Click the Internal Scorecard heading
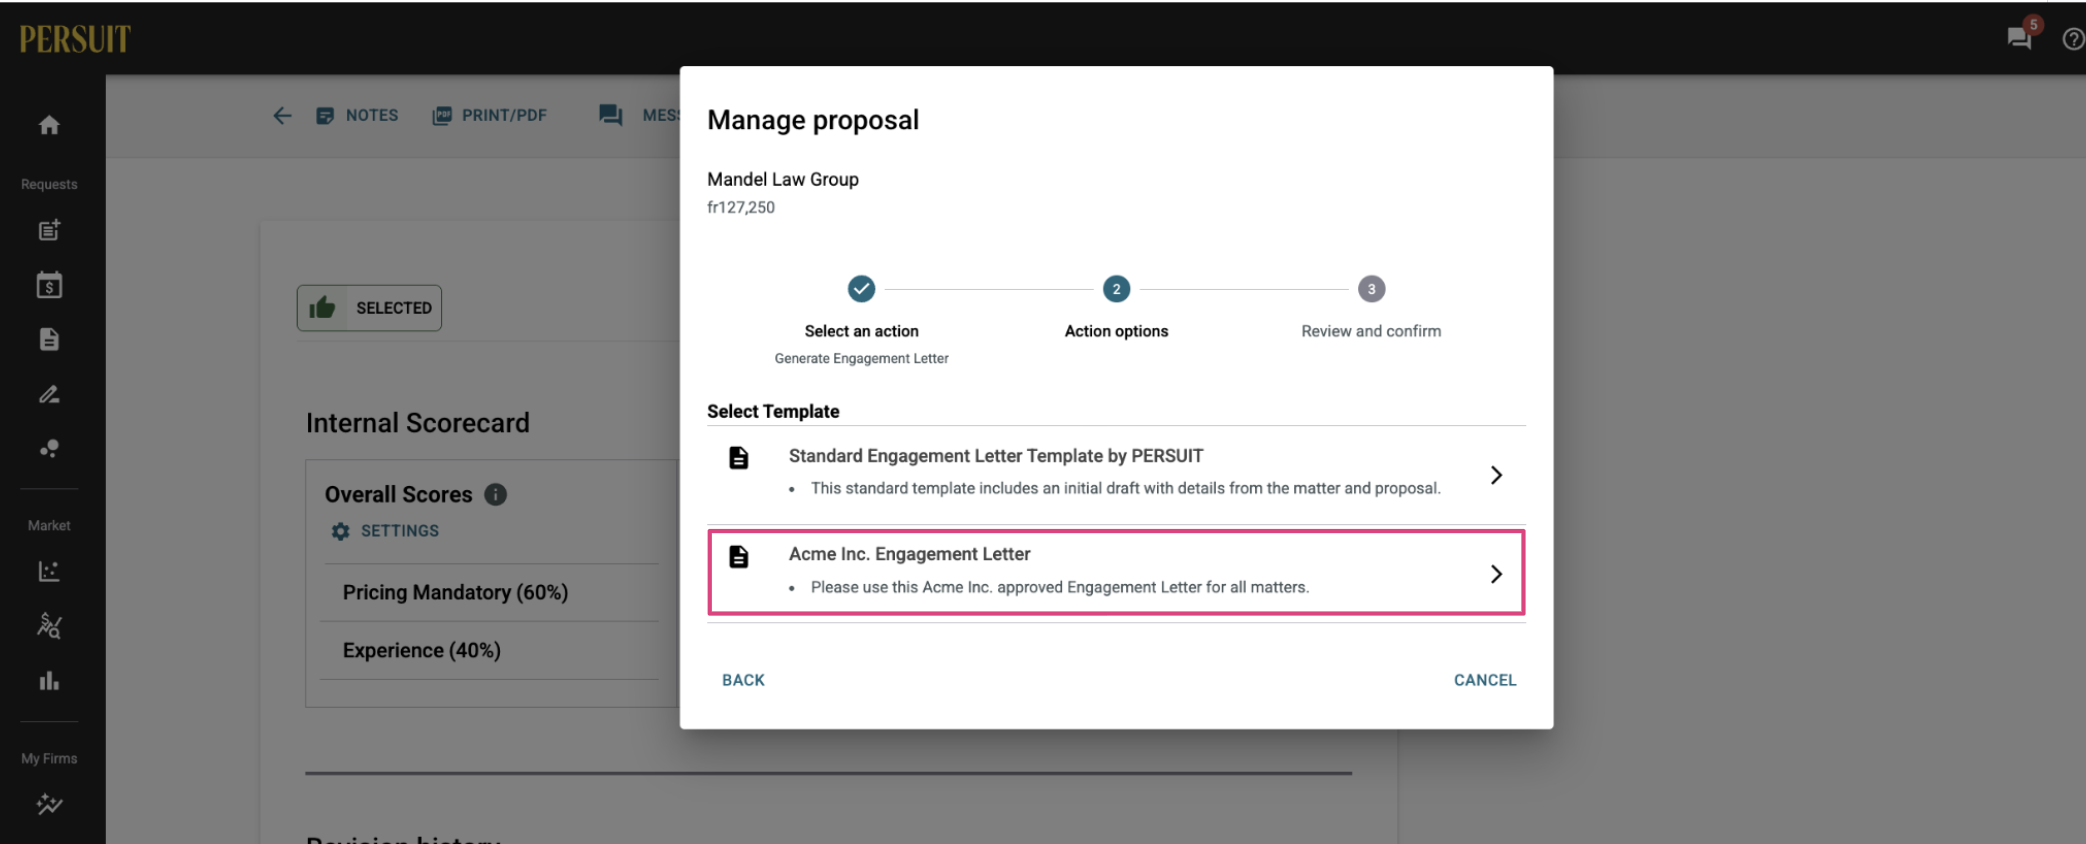The height and width of the screenshot is (844, 2086). click(x=418, y=423)
